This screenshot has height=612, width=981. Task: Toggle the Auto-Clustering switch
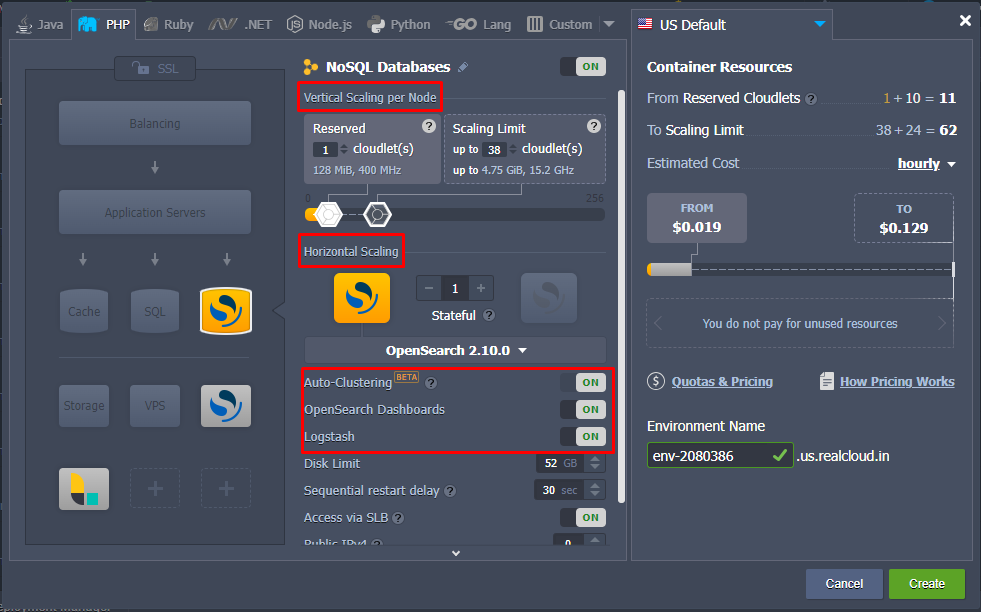click(582, 382)
